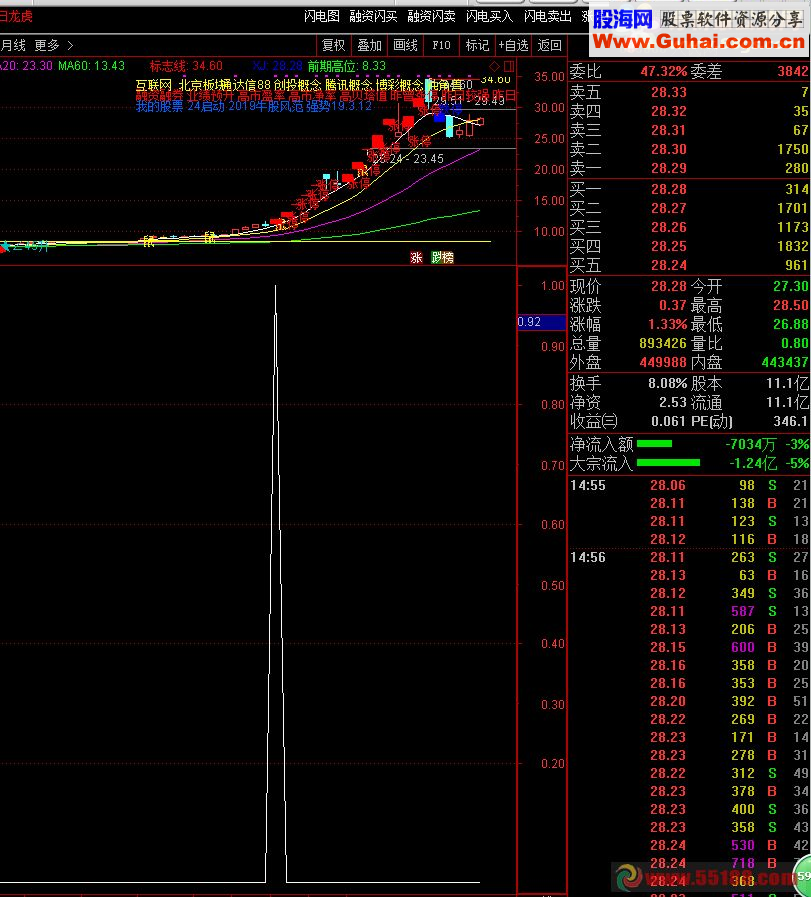This screenshot has height=897, width=811.
Task: Click the 叠加 overlay button
Action: coord(369,45)
